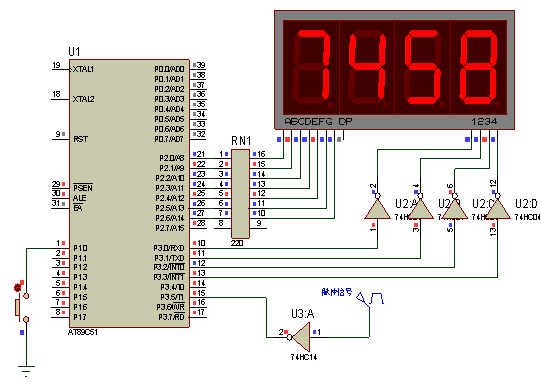Click the PSEN pin label
The image size is (541, 387).
coord(83,188)
